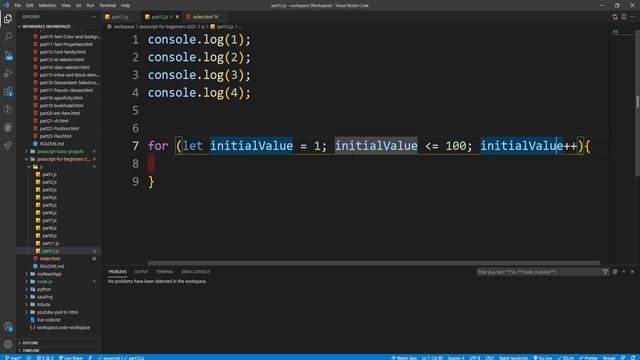Close the bottom panel
640x360 pixels.
coord(632,272)
